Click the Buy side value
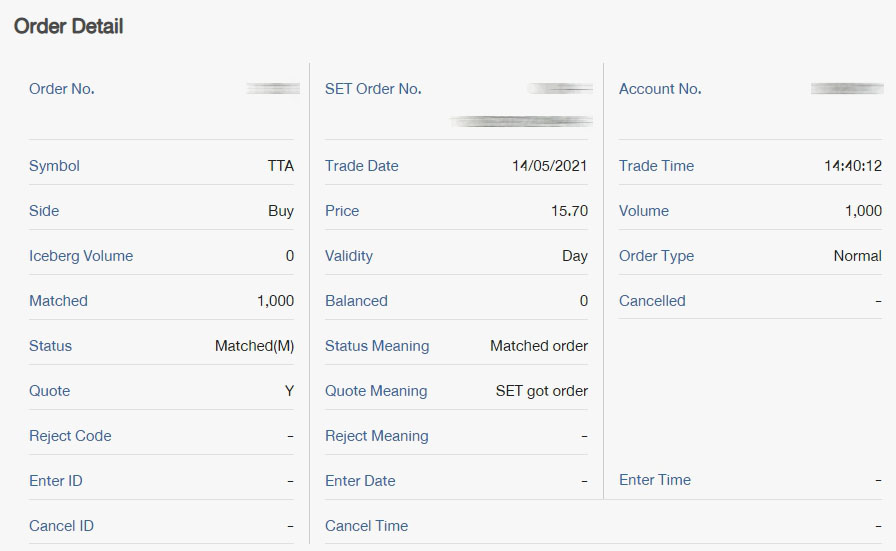Screen dimensions: 896x551 (x=281, y=211)
